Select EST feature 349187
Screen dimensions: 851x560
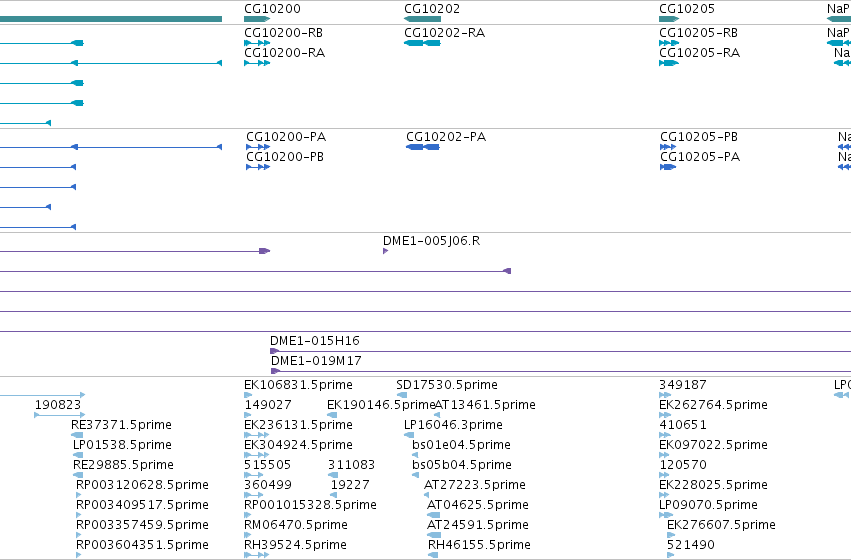(683, 385)
